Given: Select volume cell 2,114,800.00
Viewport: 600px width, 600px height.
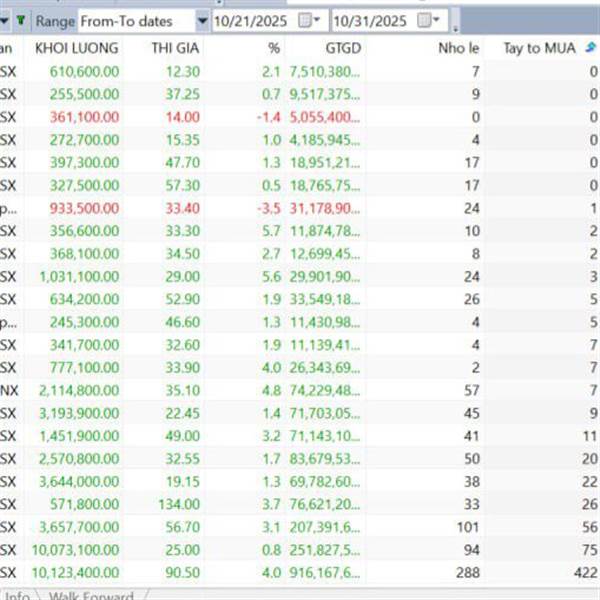Looking at the screenshot, I should click(x=79, y=390).
